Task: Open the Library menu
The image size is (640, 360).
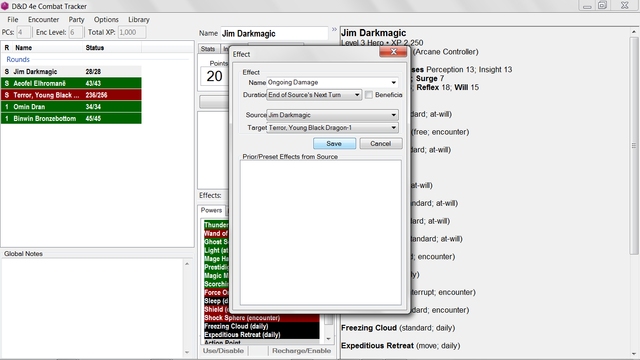Action: [139, 20]
